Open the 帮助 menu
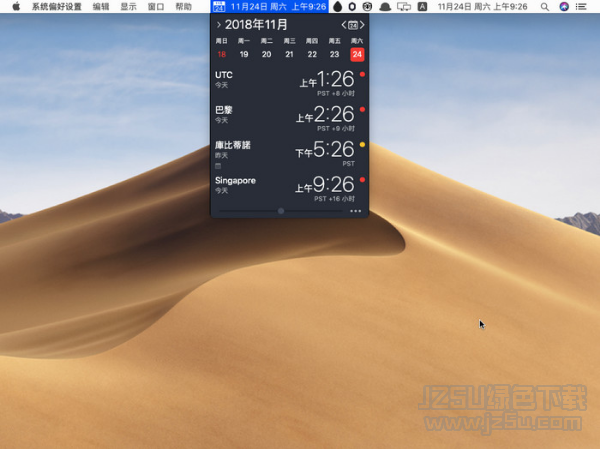 (x=184, y=7)
